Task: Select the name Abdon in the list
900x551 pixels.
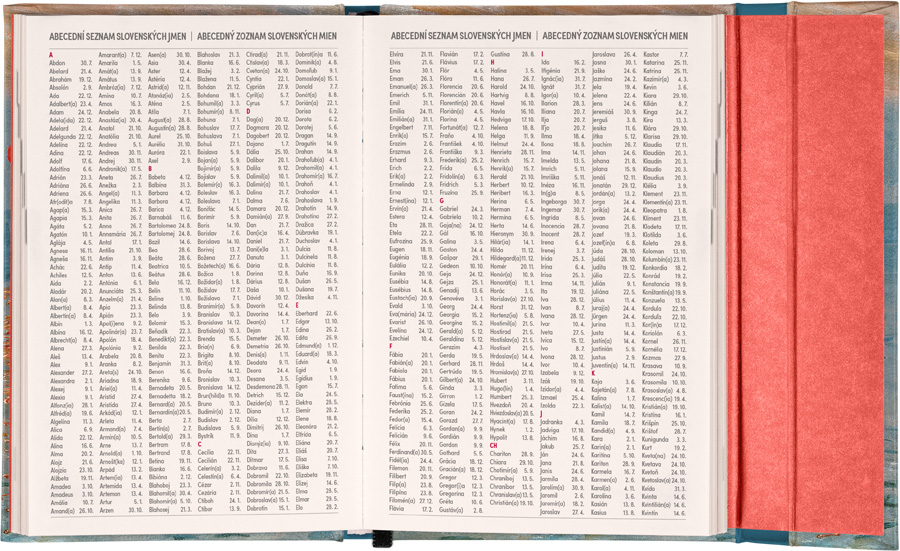Action: click(58, 62)
